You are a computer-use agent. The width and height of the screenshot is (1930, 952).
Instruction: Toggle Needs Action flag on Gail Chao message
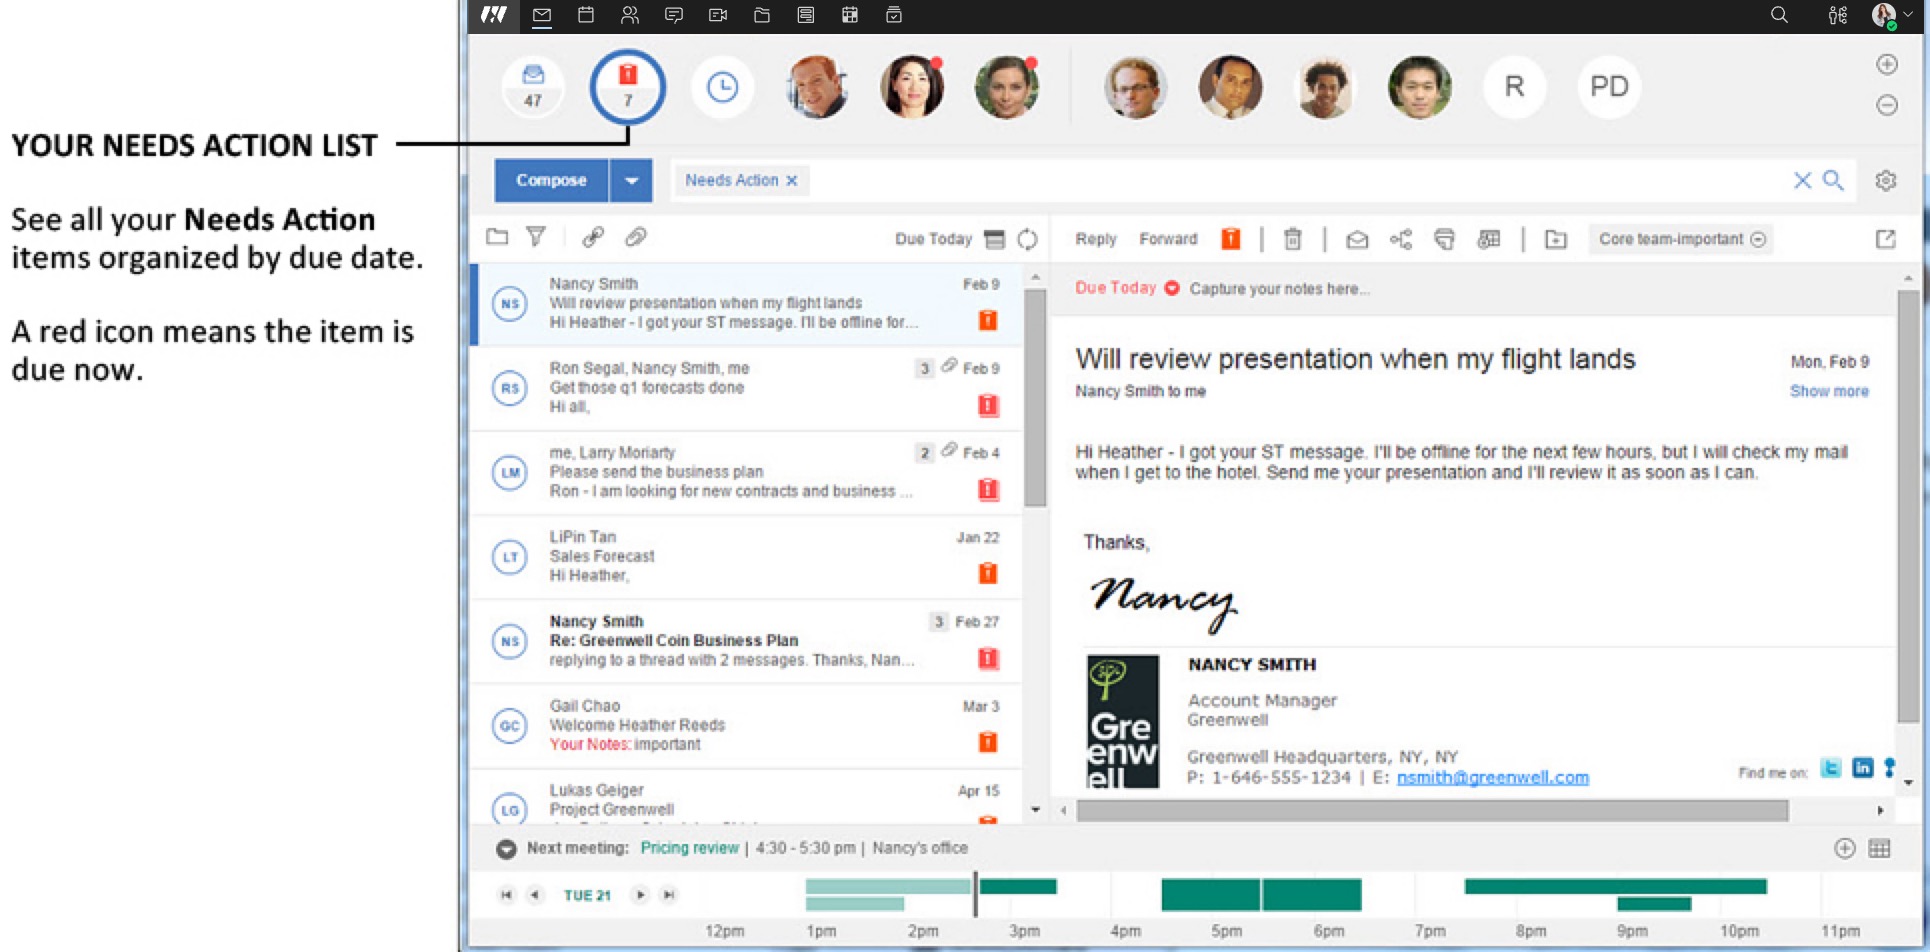[988, 742]
